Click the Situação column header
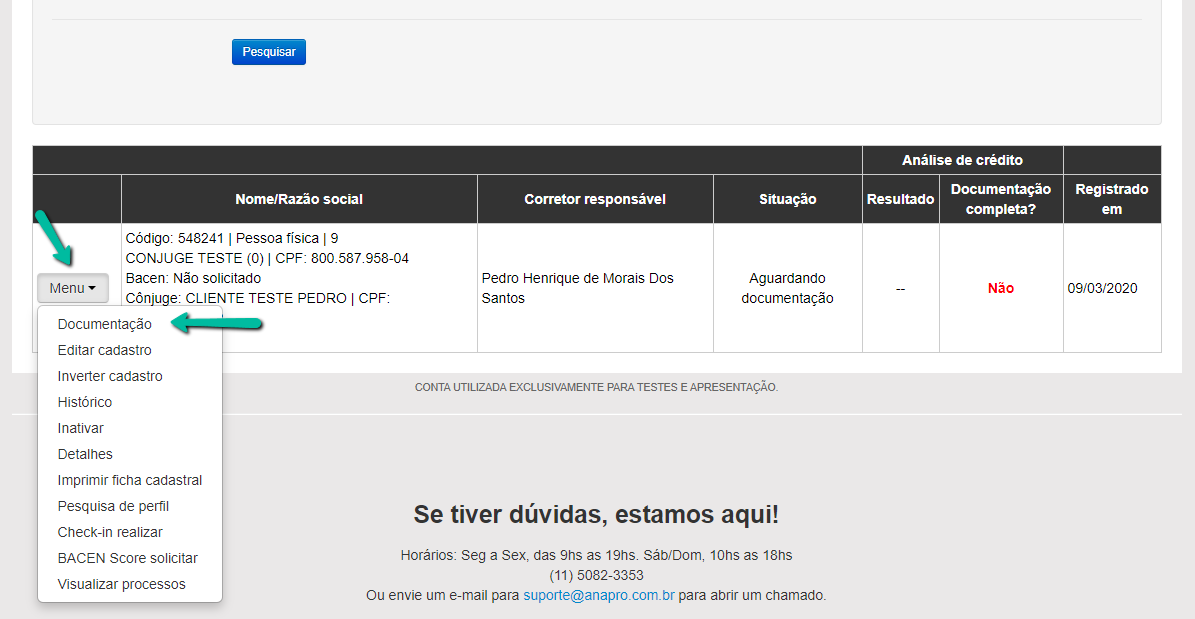This screenshot has width=1195, height=619. 787,199
